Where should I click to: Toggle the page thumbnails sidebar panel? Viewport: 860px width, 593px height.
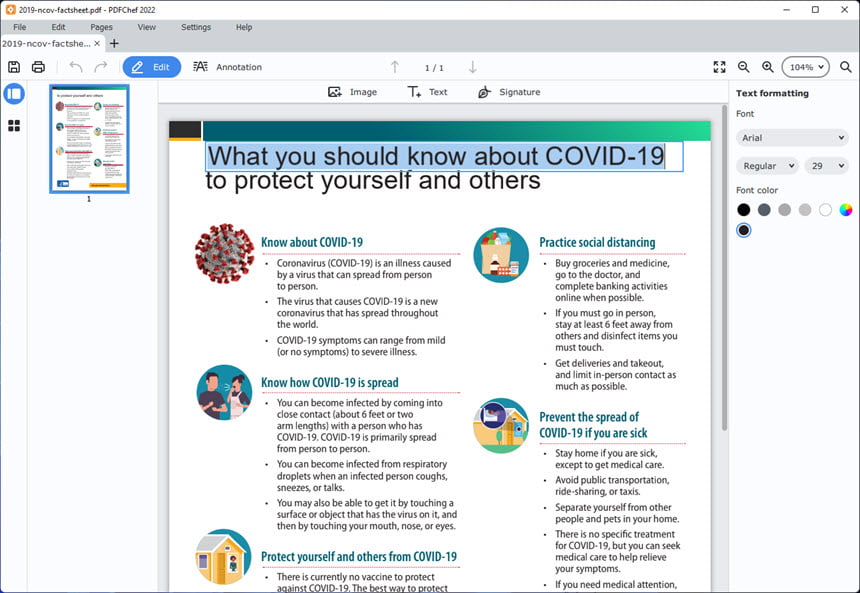[14, 94]
